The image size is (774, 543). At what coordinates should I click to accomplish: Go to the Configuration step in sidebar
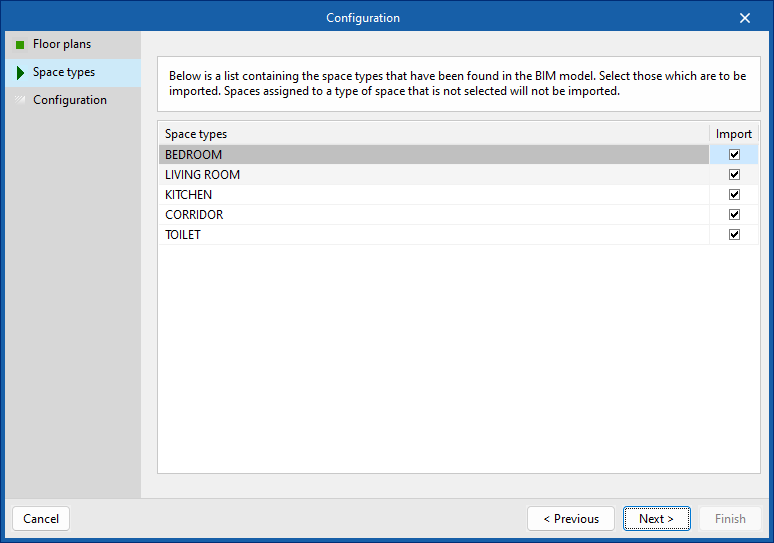(x=70, y=100)
